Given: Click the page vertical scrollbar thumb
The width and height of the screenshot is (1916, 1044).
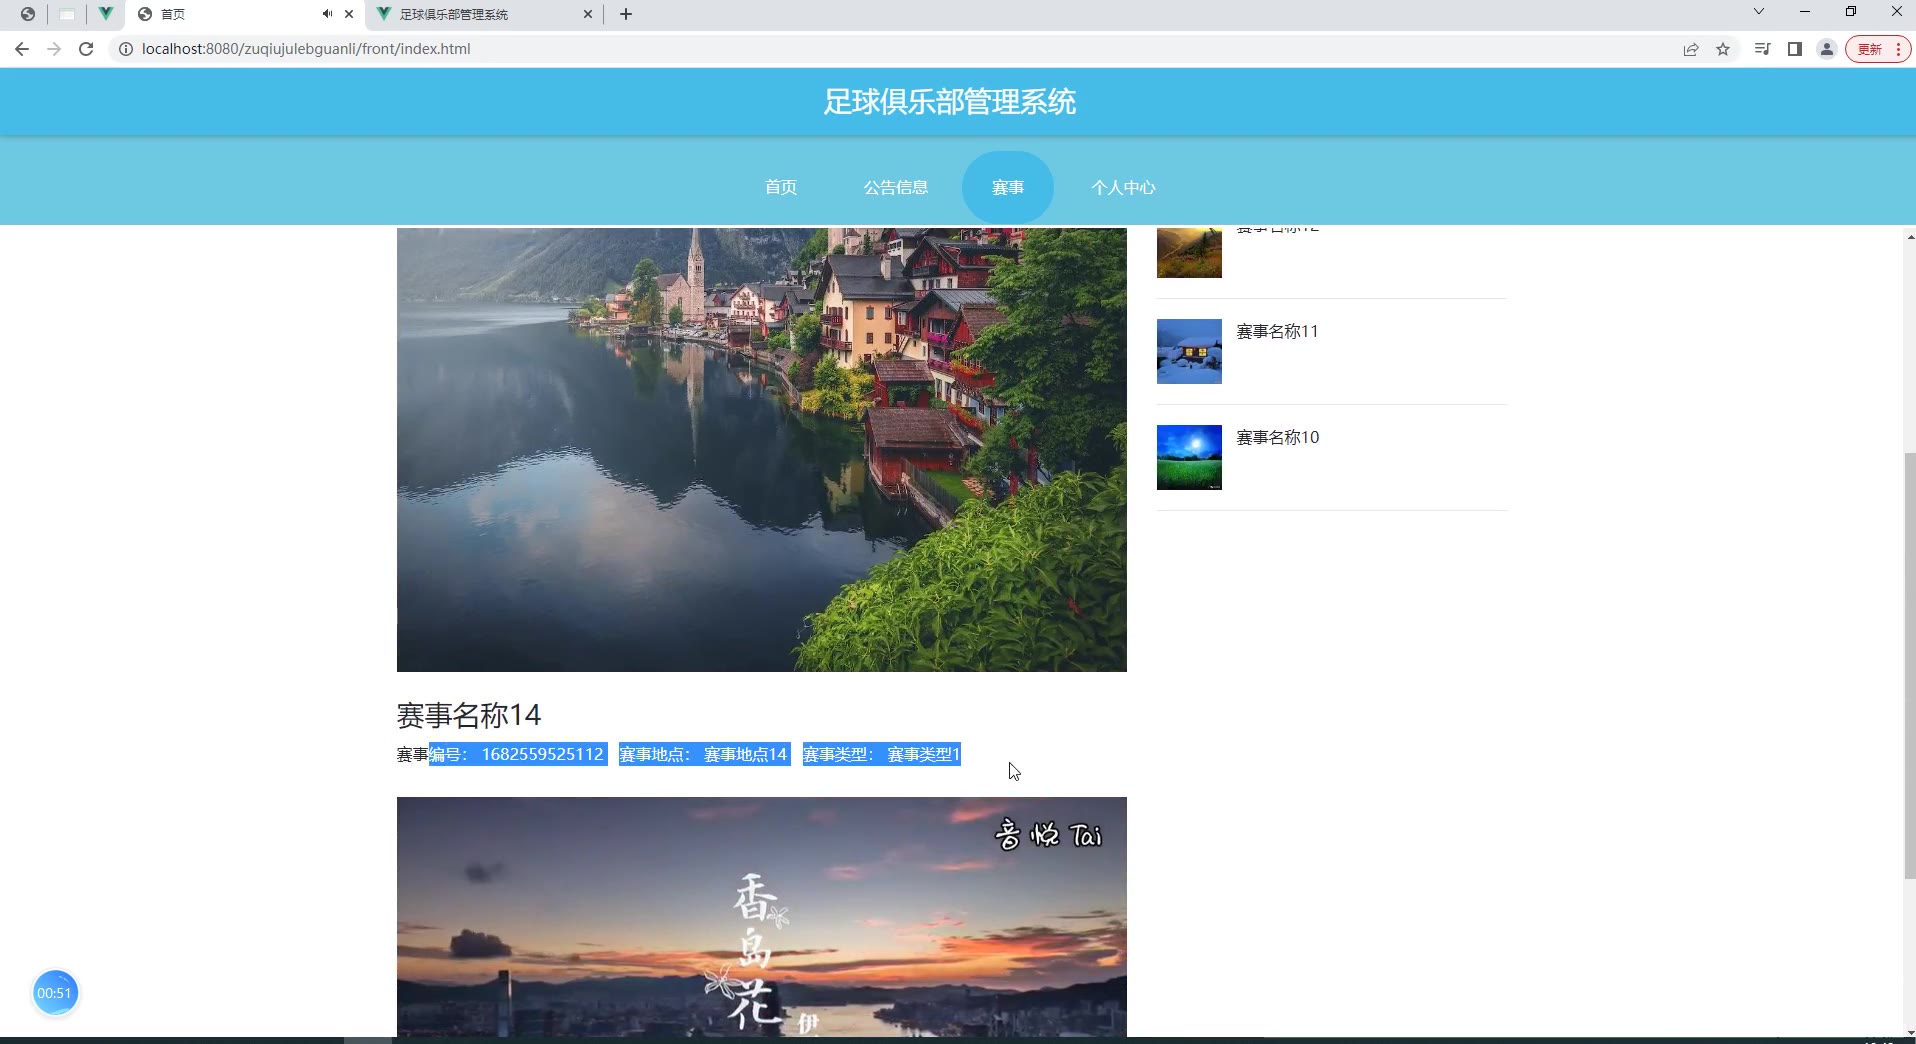Looking at the screenshot, I should coord(1910,666).
